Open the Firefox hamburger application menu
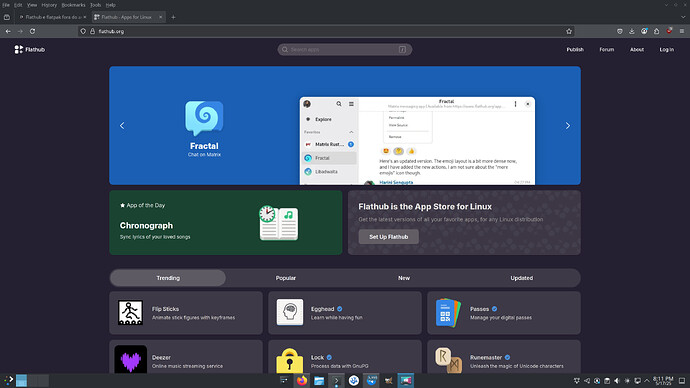 682,31
